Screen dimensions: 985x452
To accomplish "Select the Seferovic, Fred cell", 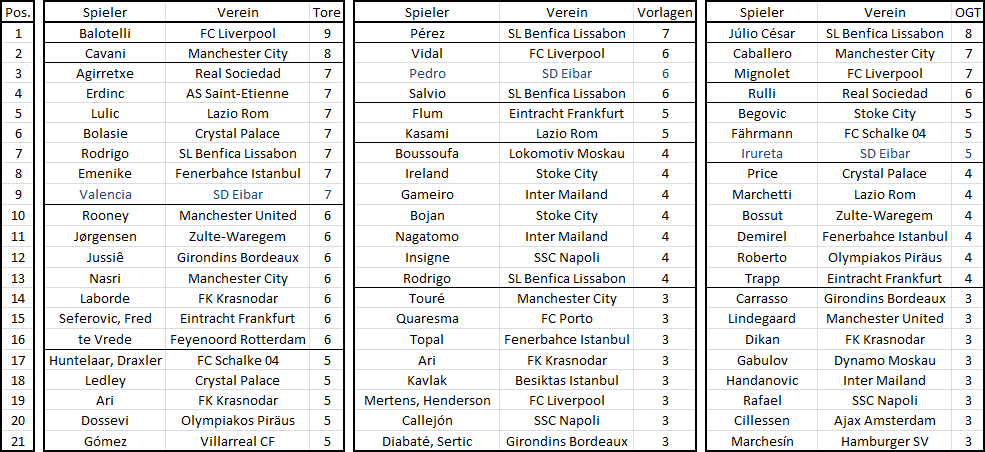I will click(105, 318).
